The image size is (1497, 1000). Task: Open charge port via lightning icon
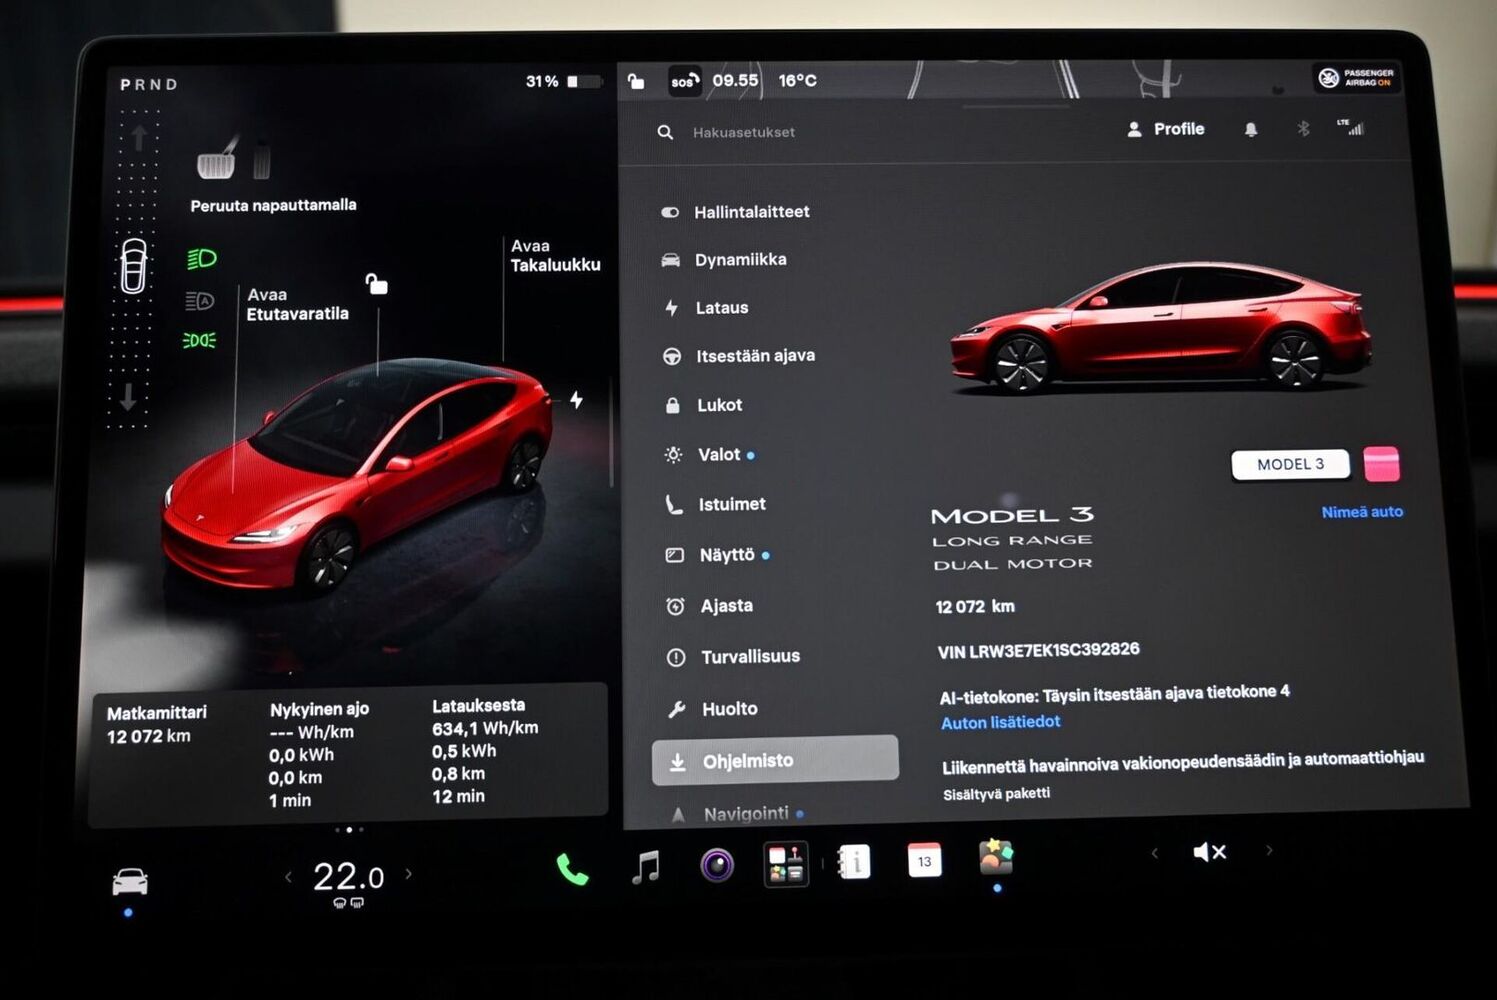point(576,400)
